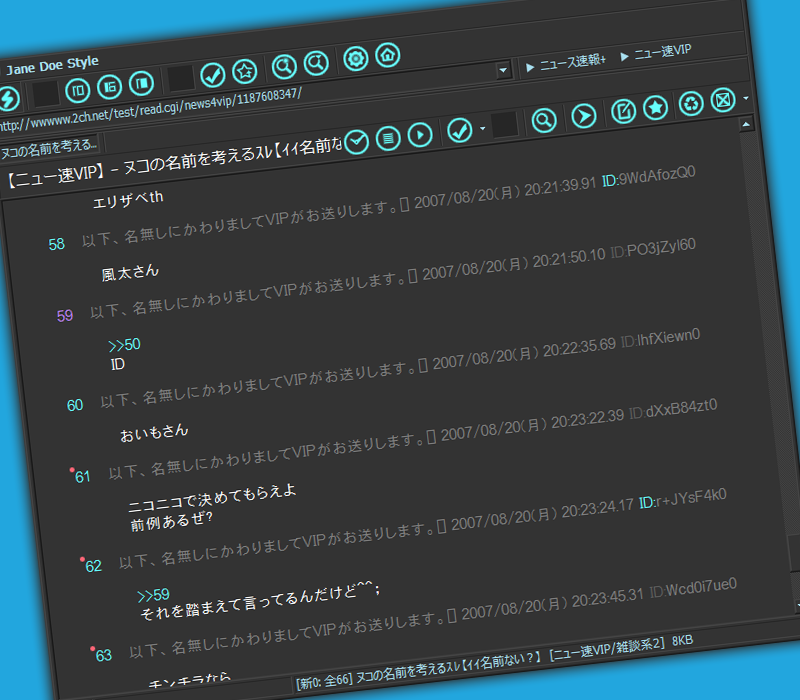Open the ニュース速報+ board link
Viewport: 800px width, 700px height.
[x=565, y=63]
